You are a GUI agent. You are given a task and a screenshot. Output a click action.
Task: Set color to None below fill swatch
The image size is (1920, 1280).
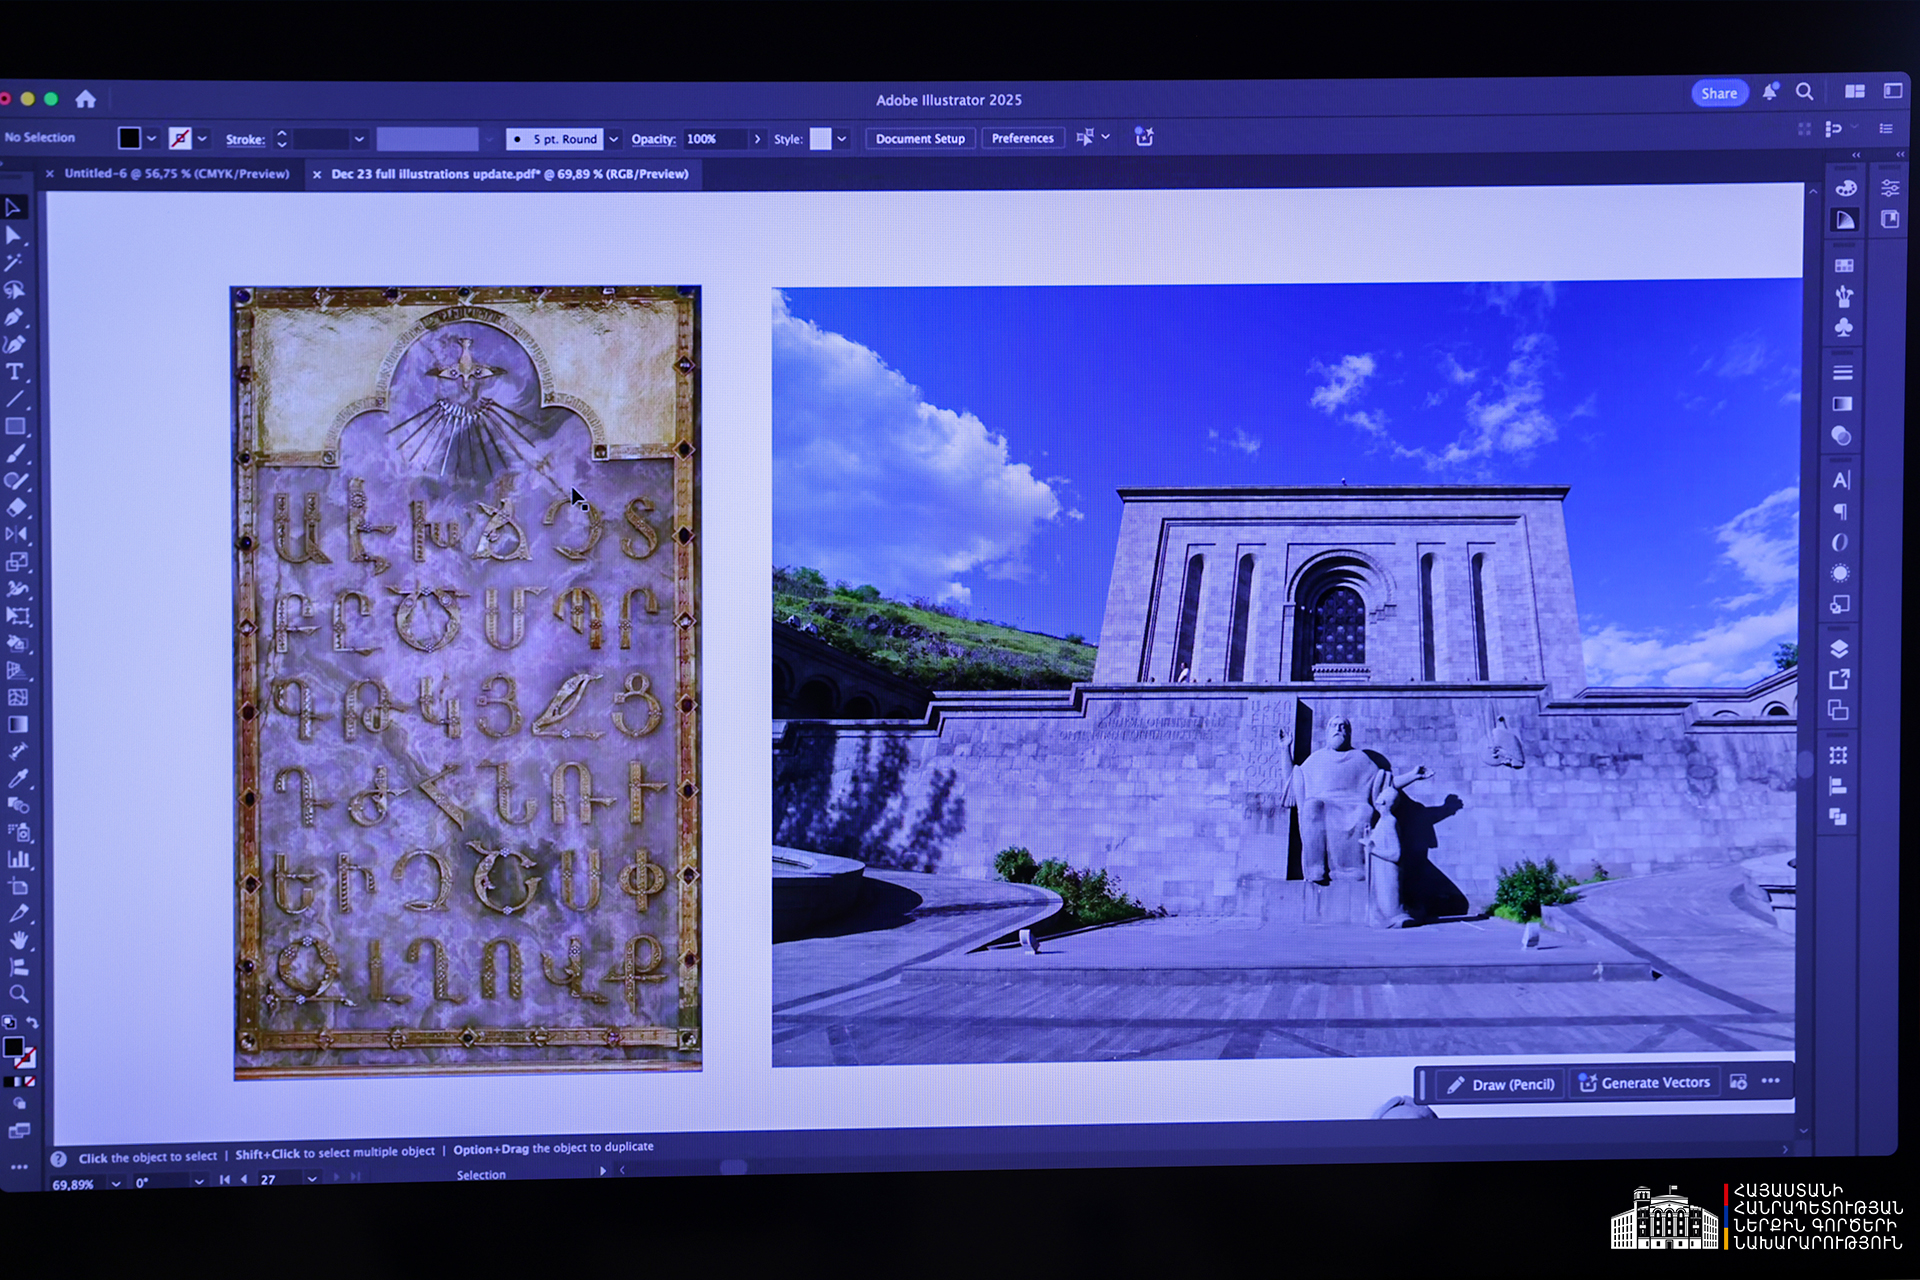30,1081
